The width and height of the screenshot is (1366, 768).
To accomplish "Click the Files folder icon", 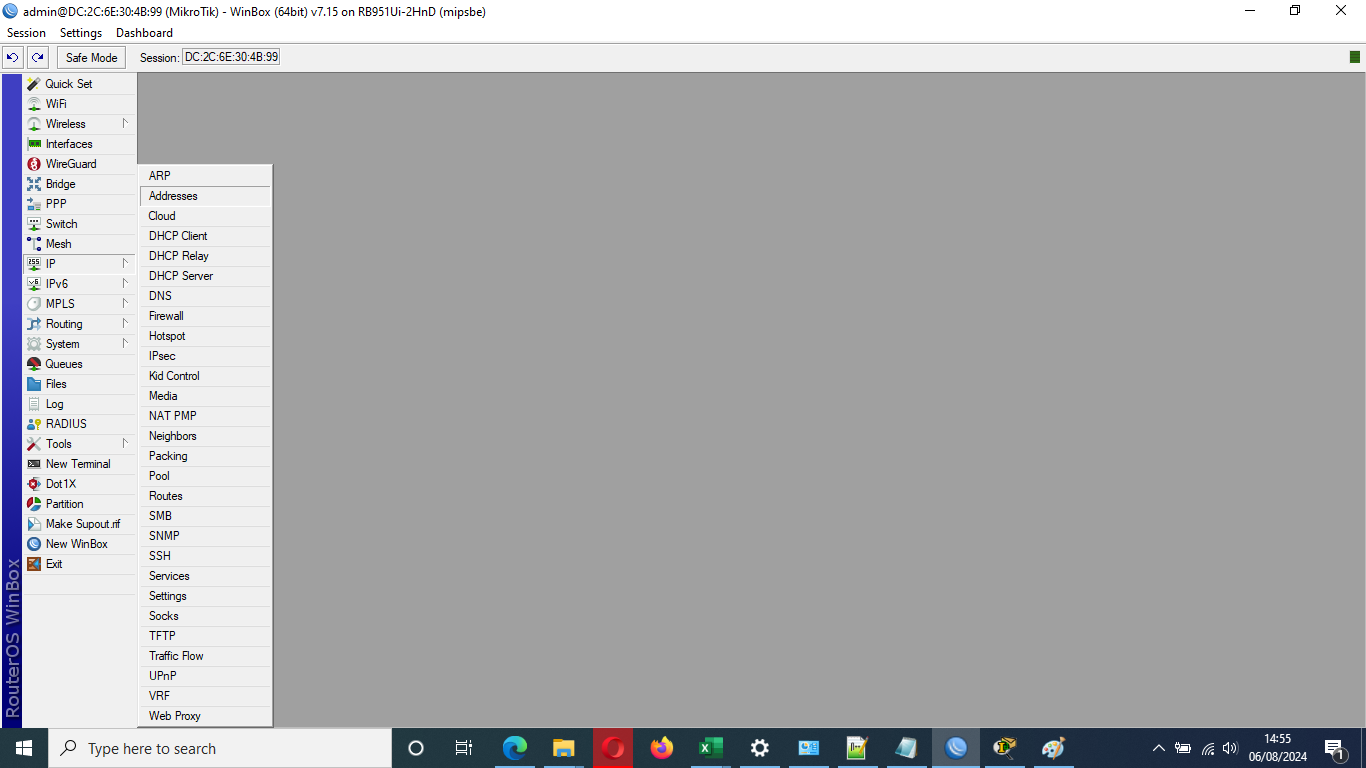I will [34, 384].
